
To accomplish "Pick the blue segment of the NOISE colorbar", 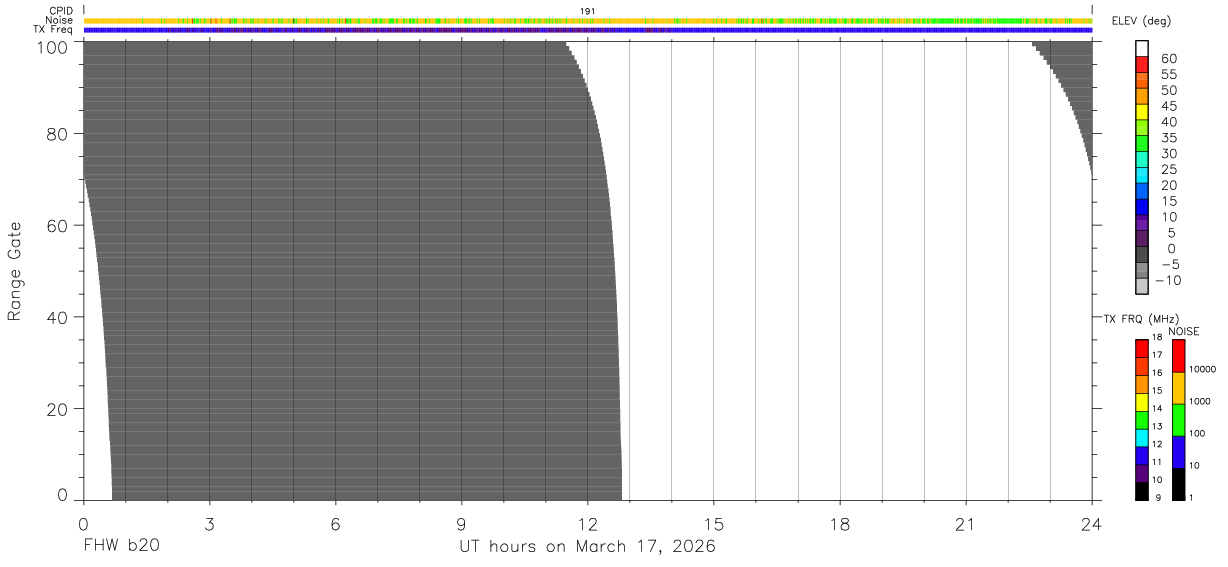I will (1178, 452).
